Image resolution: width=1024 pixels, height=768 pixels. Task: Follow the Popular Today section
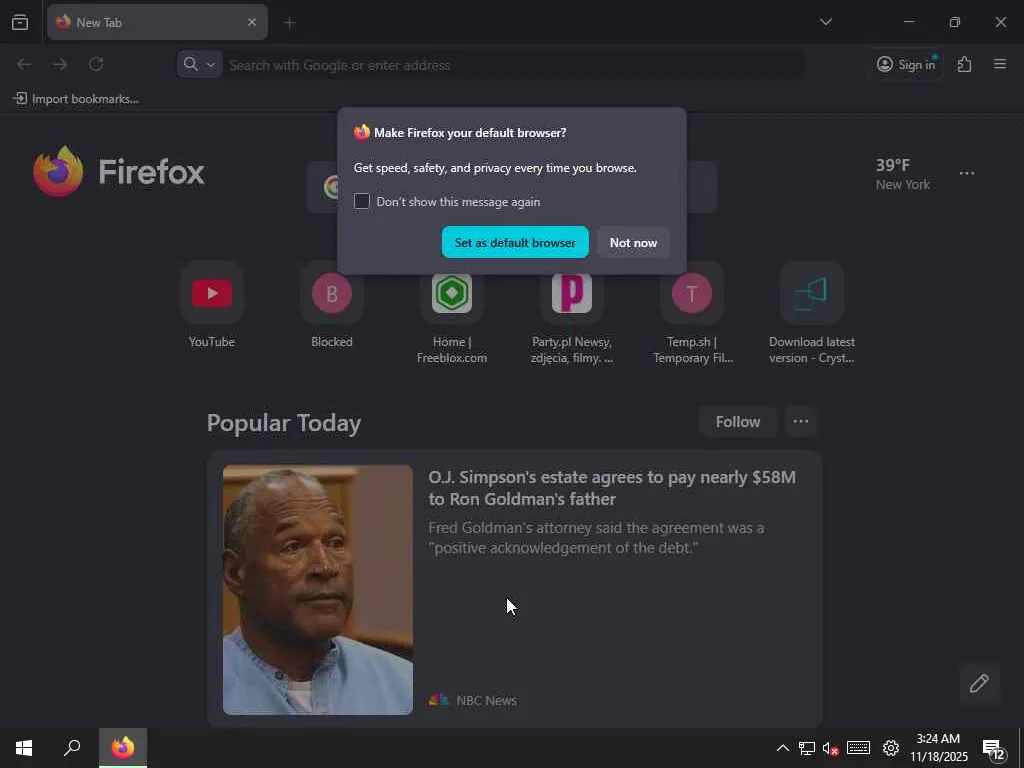click(737, 422)
